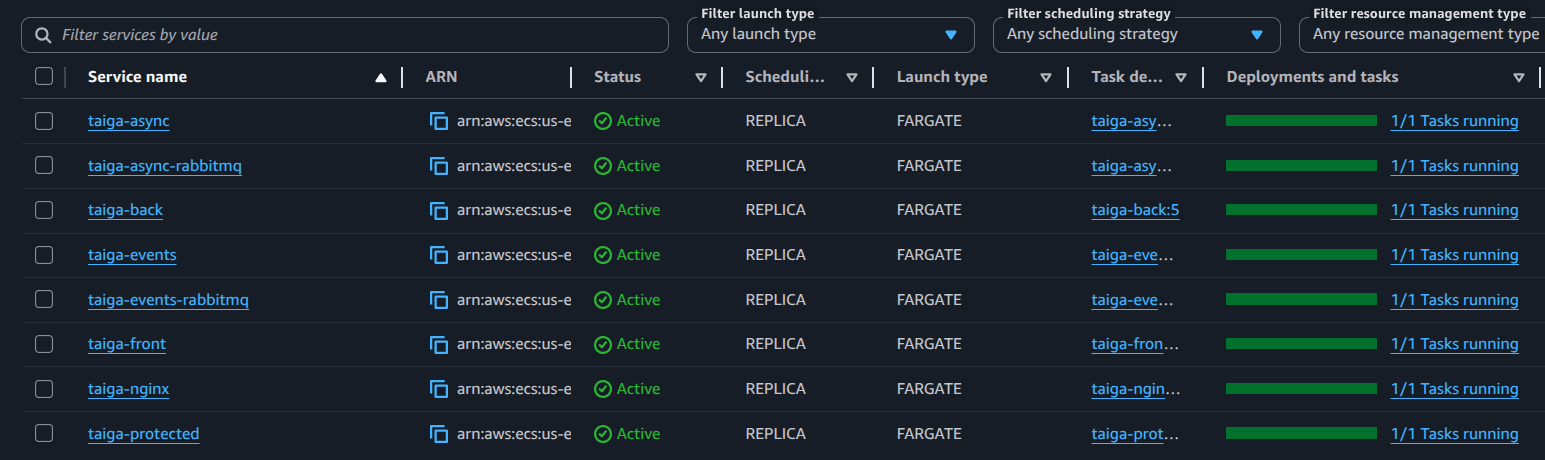The height and width of the screenshot is (460, 1545).
Task: Click the search magnifier icon in filter box
Action: [x=43, y=35]
